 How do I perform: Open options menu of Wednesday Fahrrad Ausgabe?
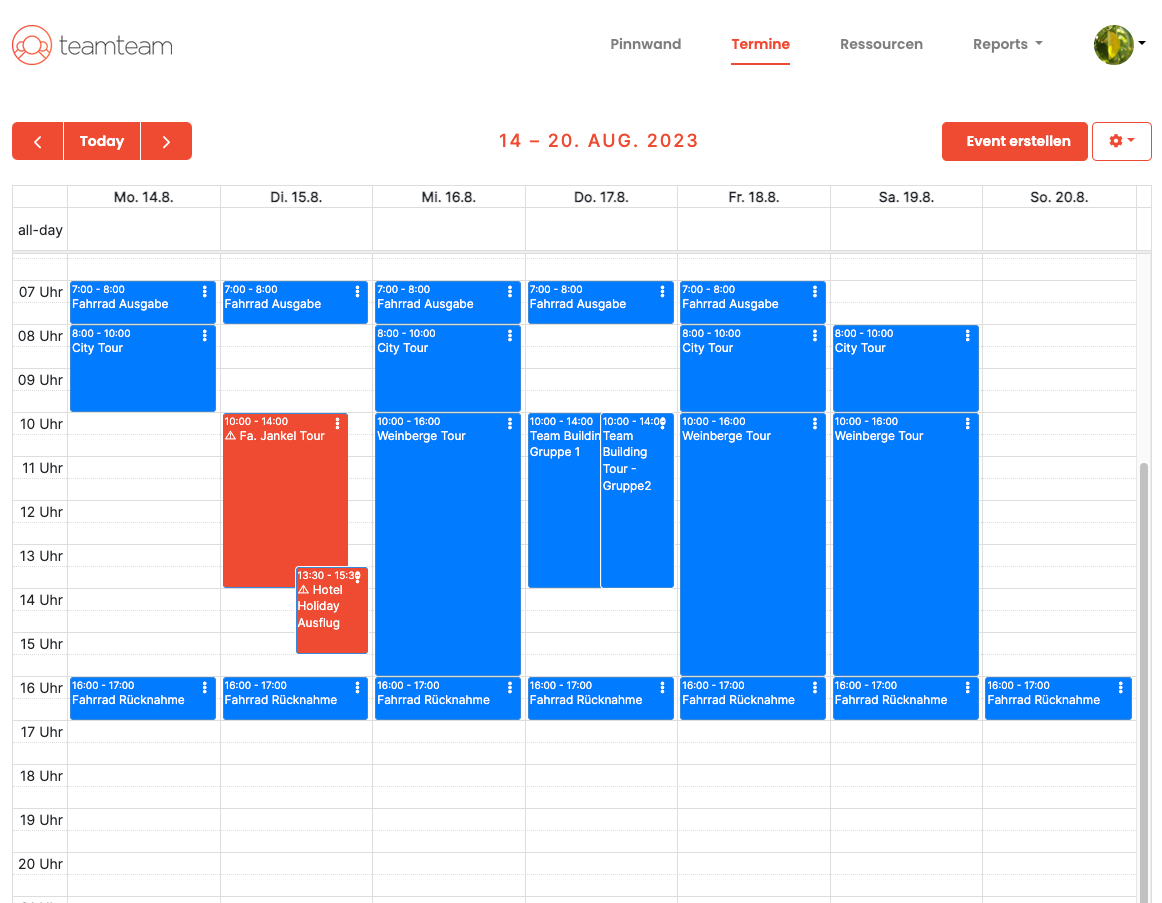coord(510,292)
